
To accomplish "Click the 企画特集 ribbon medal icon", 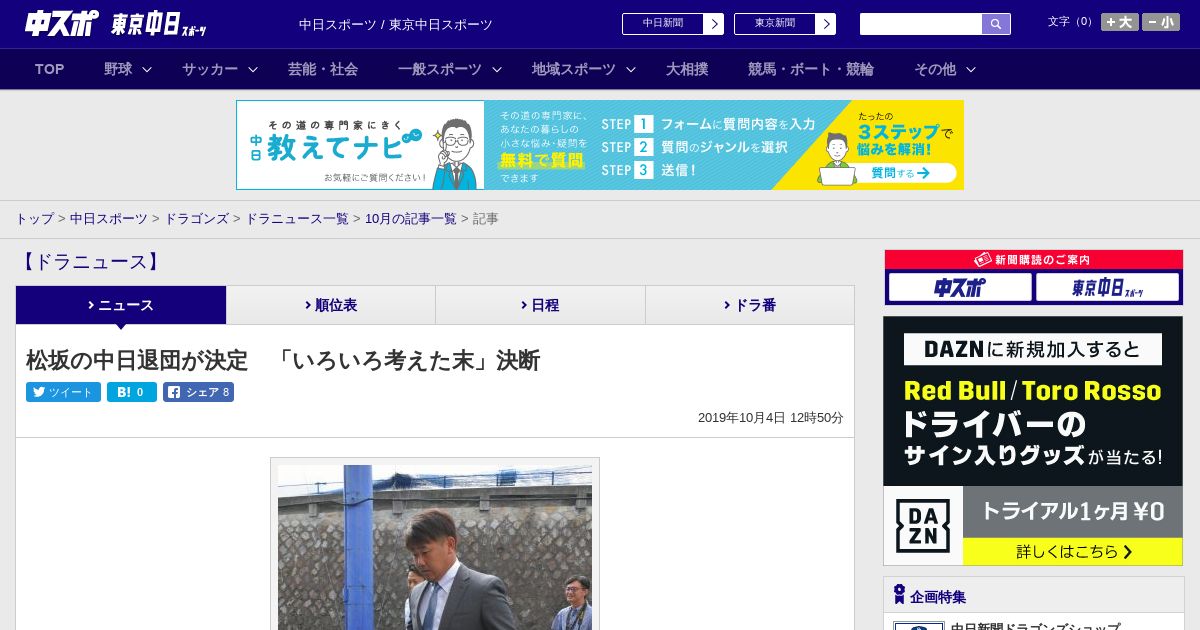I will click(899, 595).
